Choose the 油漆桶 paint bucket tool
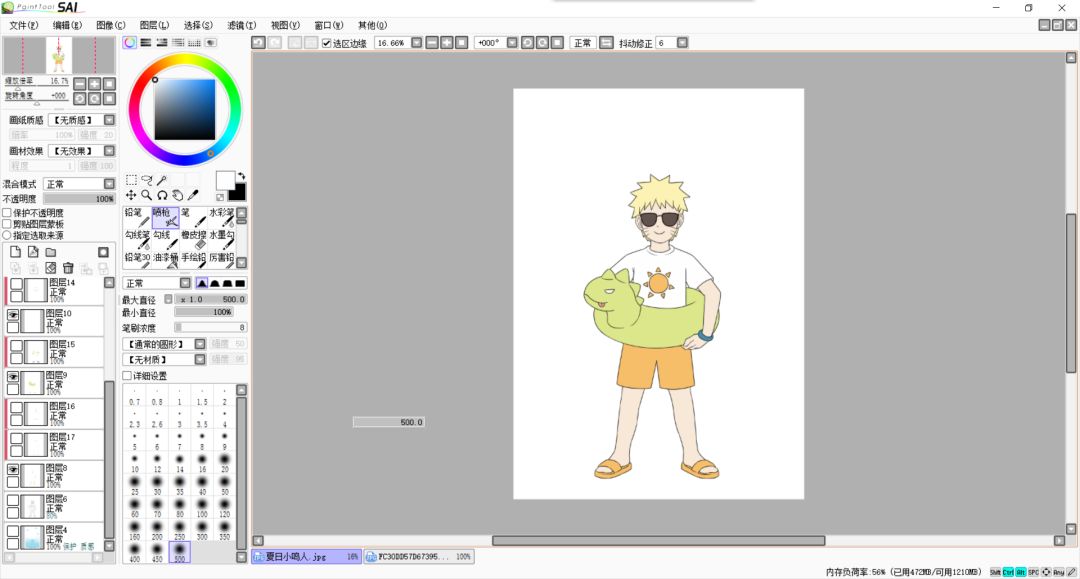1080x579 pixels. coord(165,262)
